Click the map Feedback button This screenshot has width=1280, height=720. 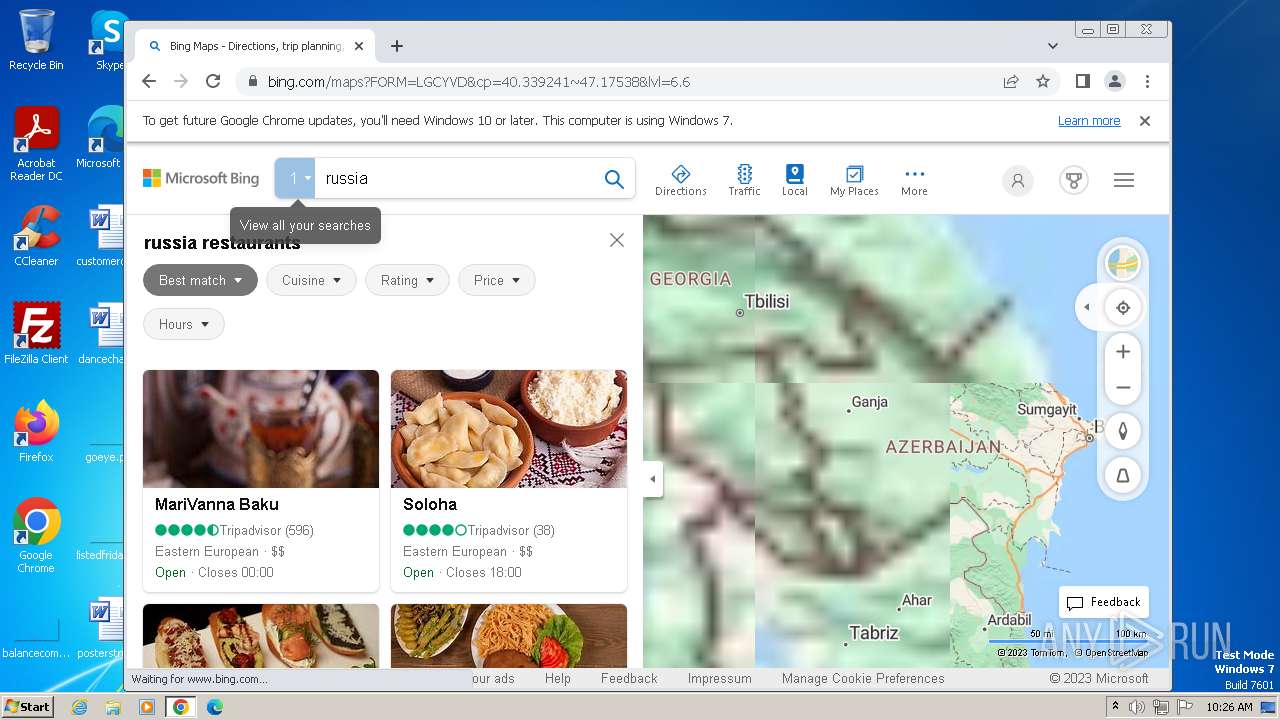click(x=1104, y=602)
